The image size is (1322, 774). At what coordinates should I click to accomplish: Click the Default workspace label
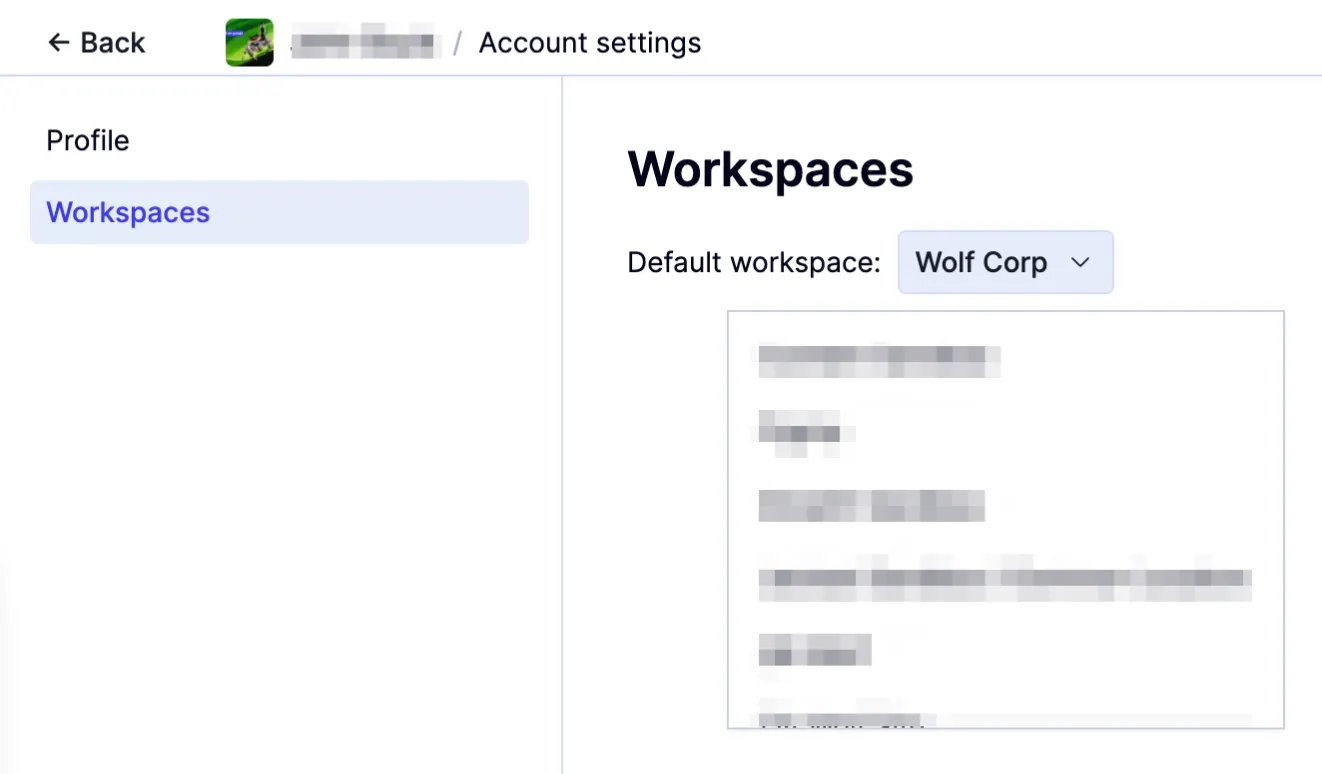(x=753, y=262)
